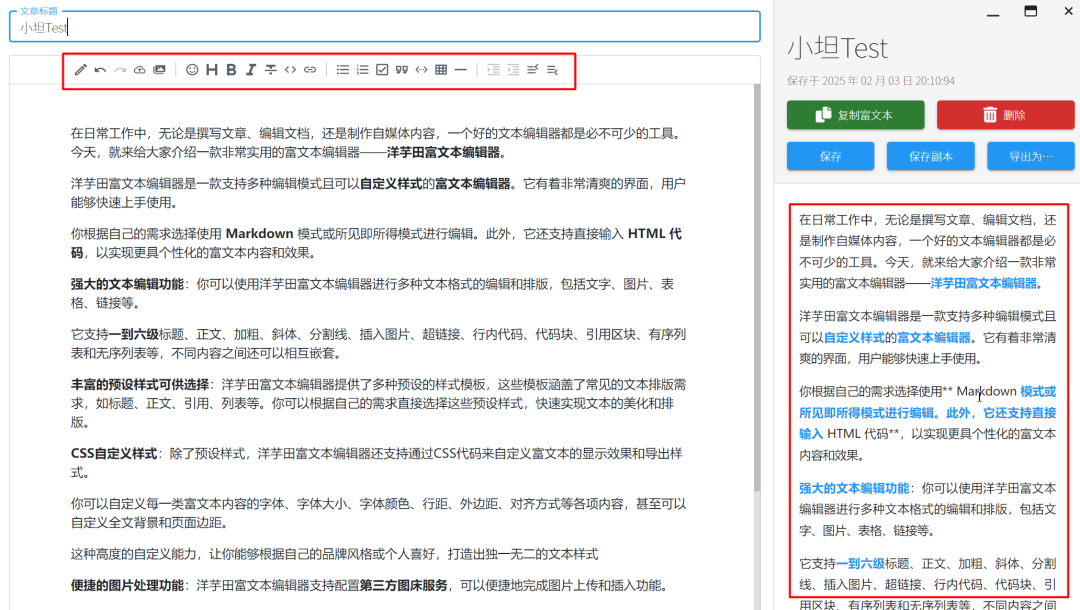1080x610 pixels.
Task: Click the pencil edit-mode icon in toolbar
Action: click(x=81, y=70)
